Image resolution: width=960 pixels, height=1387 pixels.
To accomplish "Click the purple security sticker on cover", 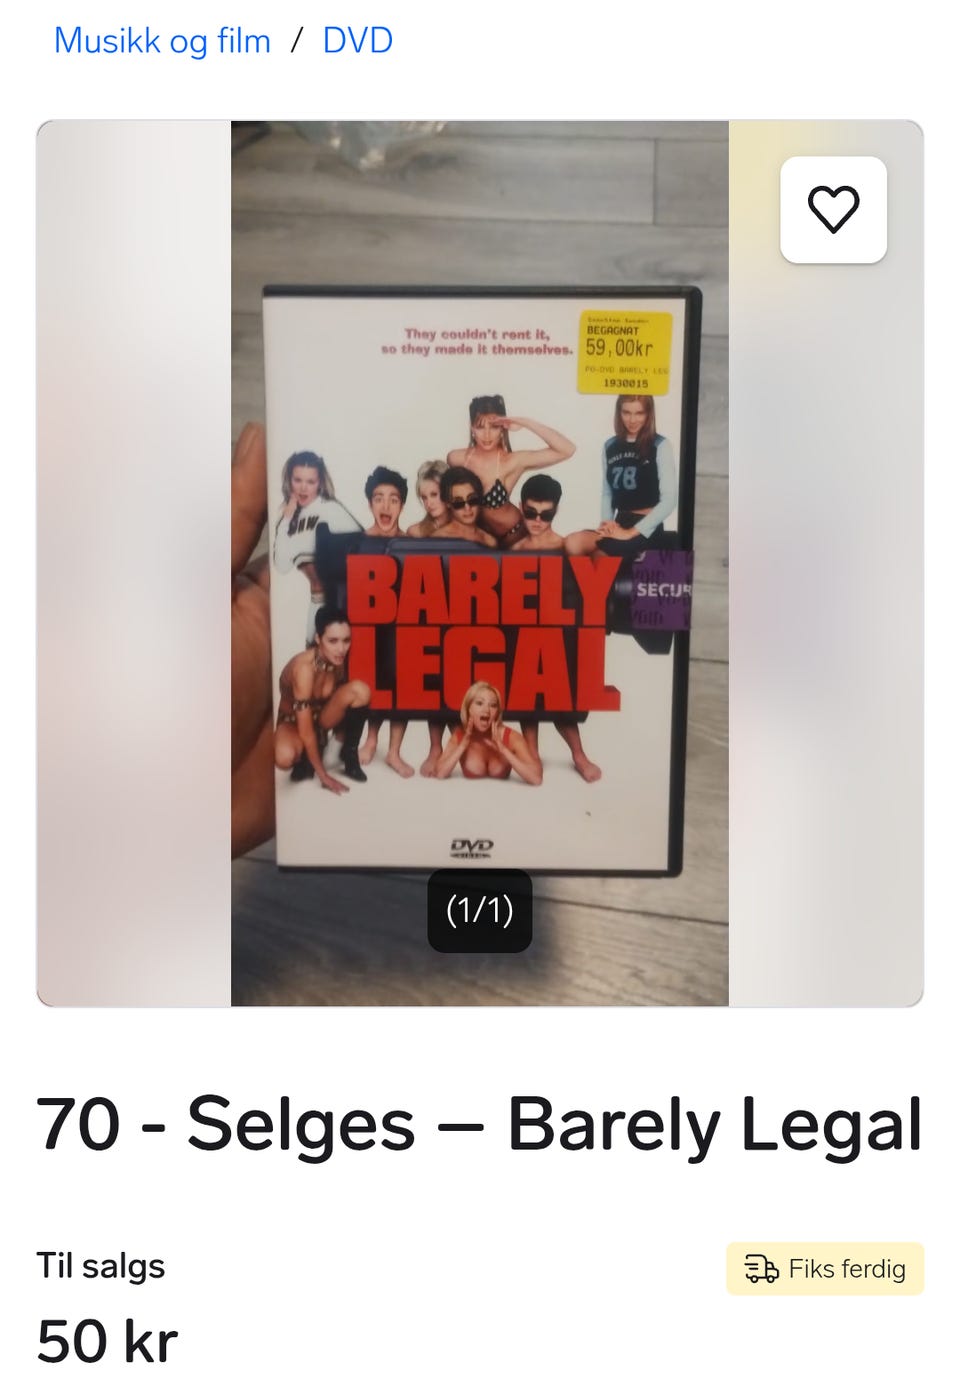I will [x=659, y=590].
